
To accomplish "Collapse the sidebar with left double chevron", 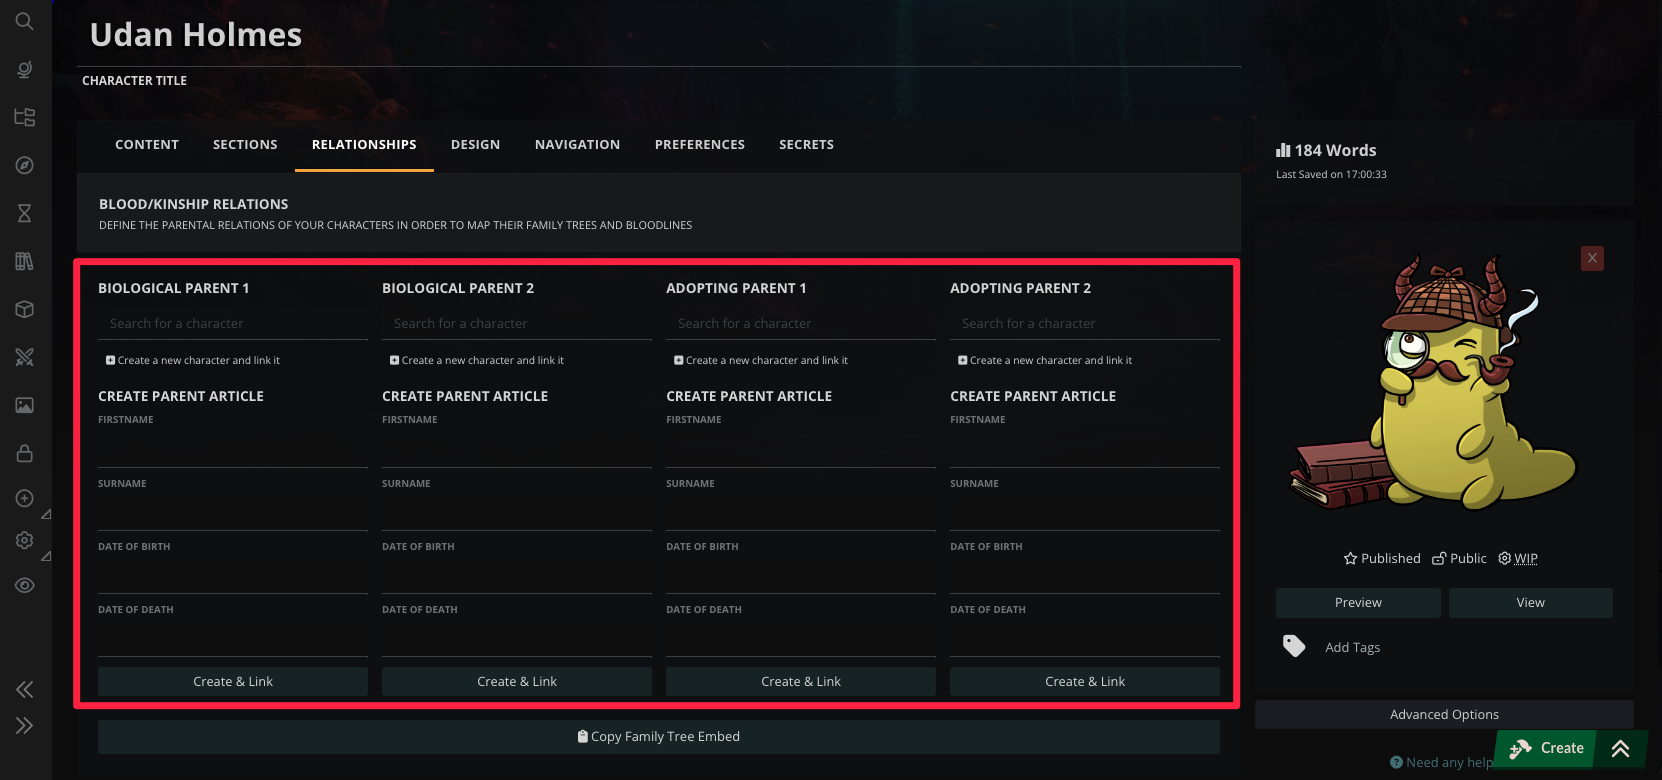I will [25, 689].
